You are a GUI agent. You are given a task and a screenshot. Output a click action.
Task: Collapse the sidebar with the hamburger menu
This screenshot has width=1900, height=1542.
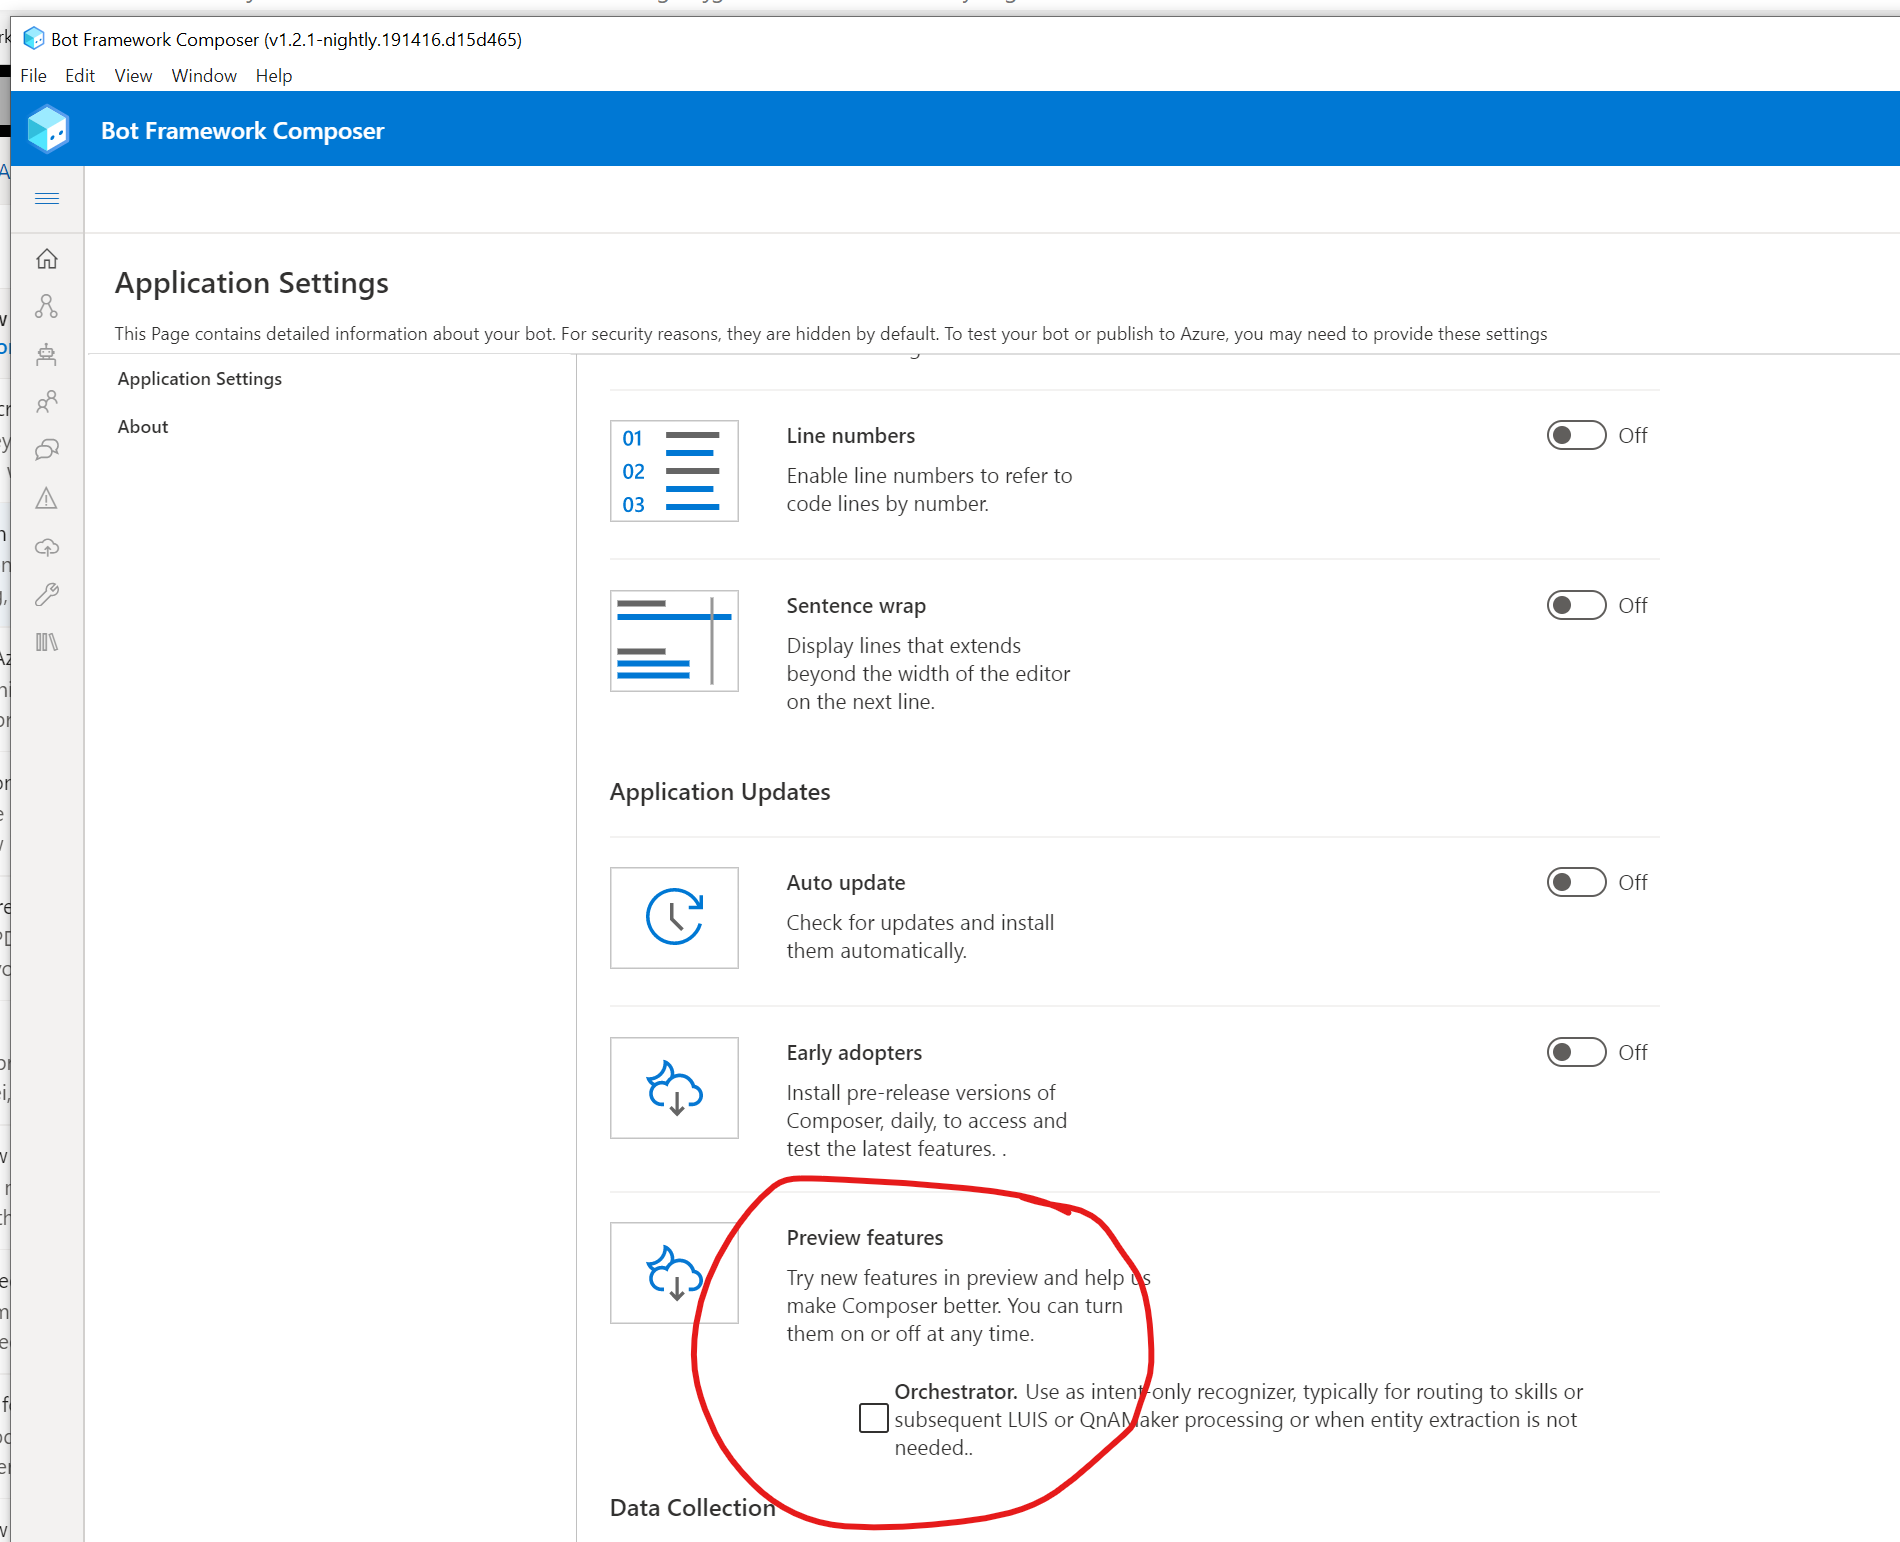47,198
